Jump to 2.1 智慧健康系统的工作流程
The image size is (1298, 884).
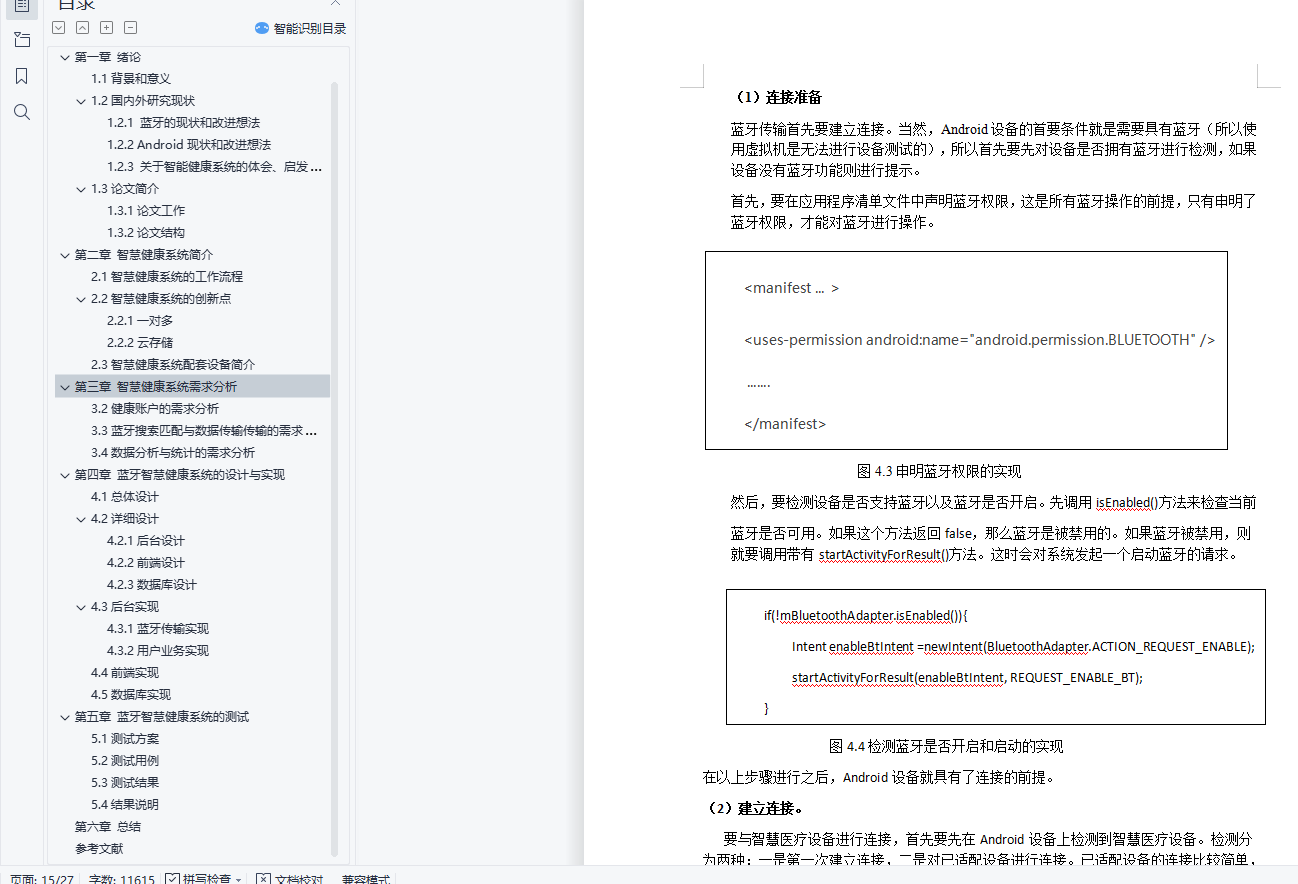pos(167,277)
